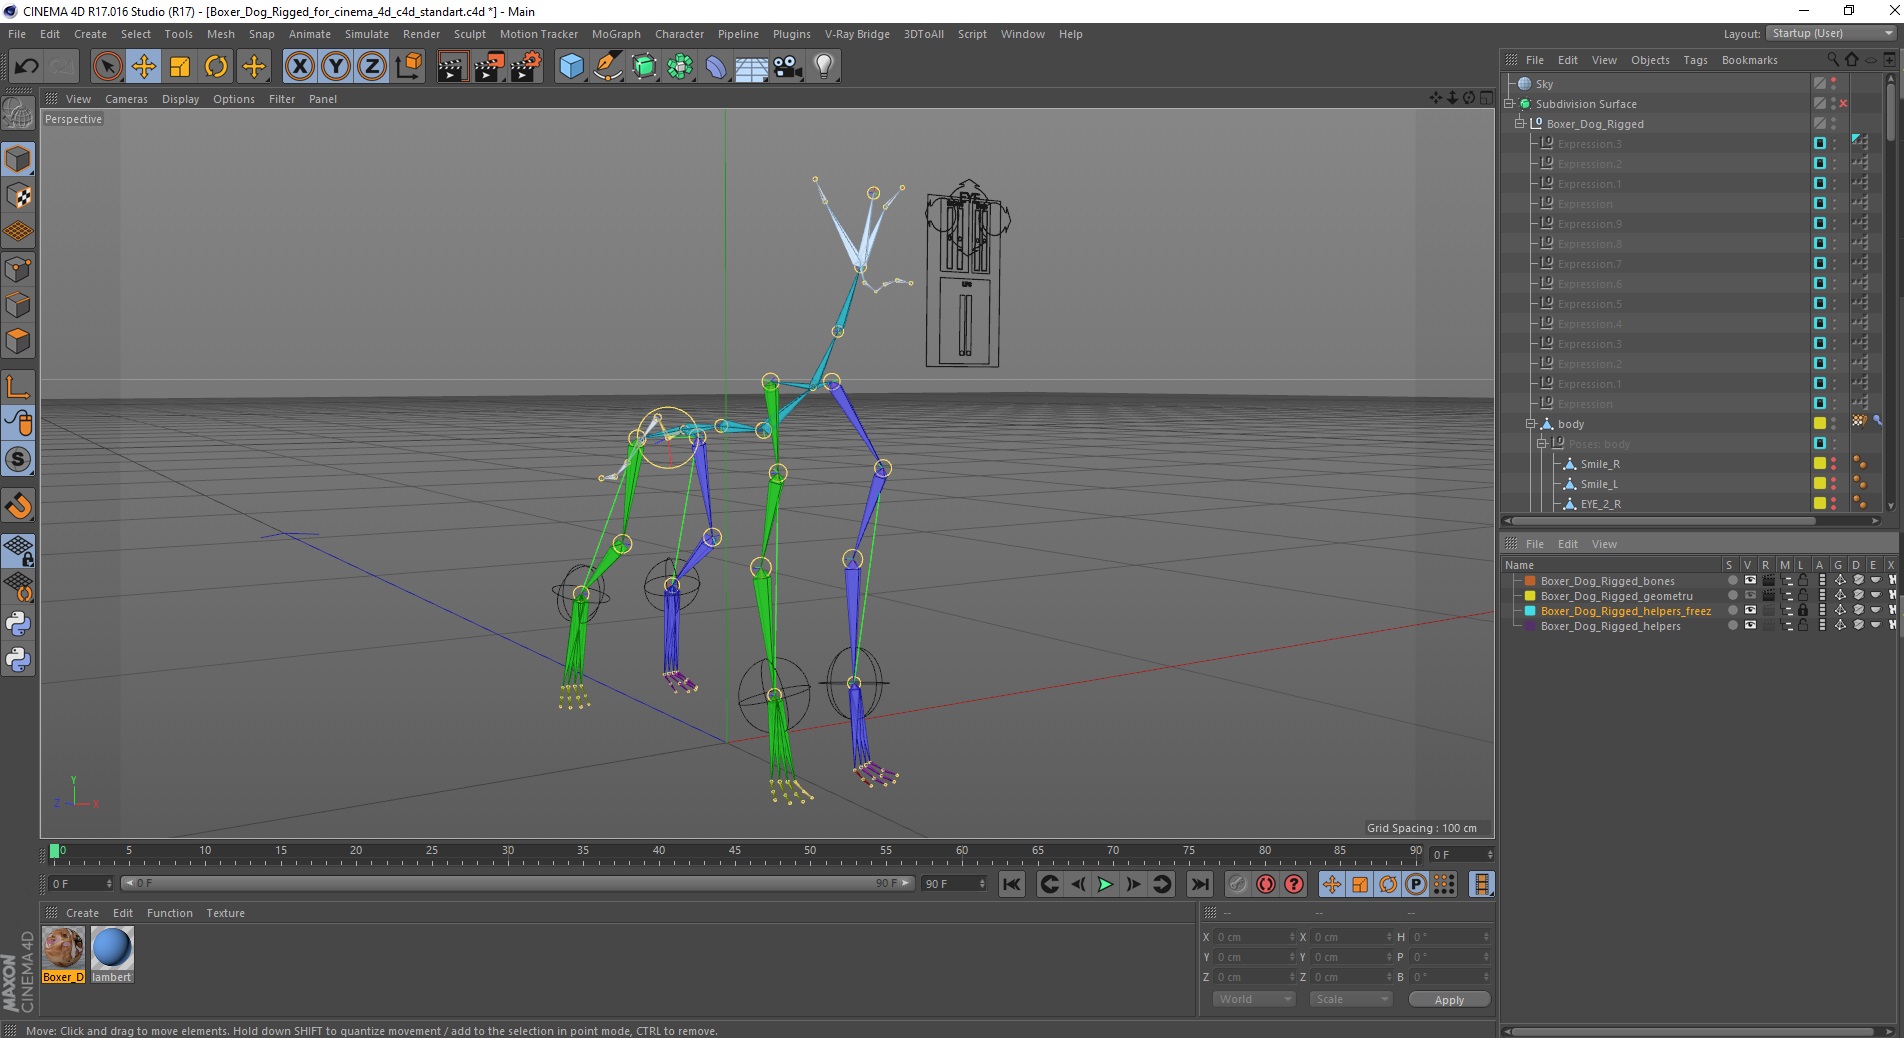Screen dimensions: 1904x1038
Task: Open the material manager Texture menu
Action: pyautogui.click(x=225, y=913)
